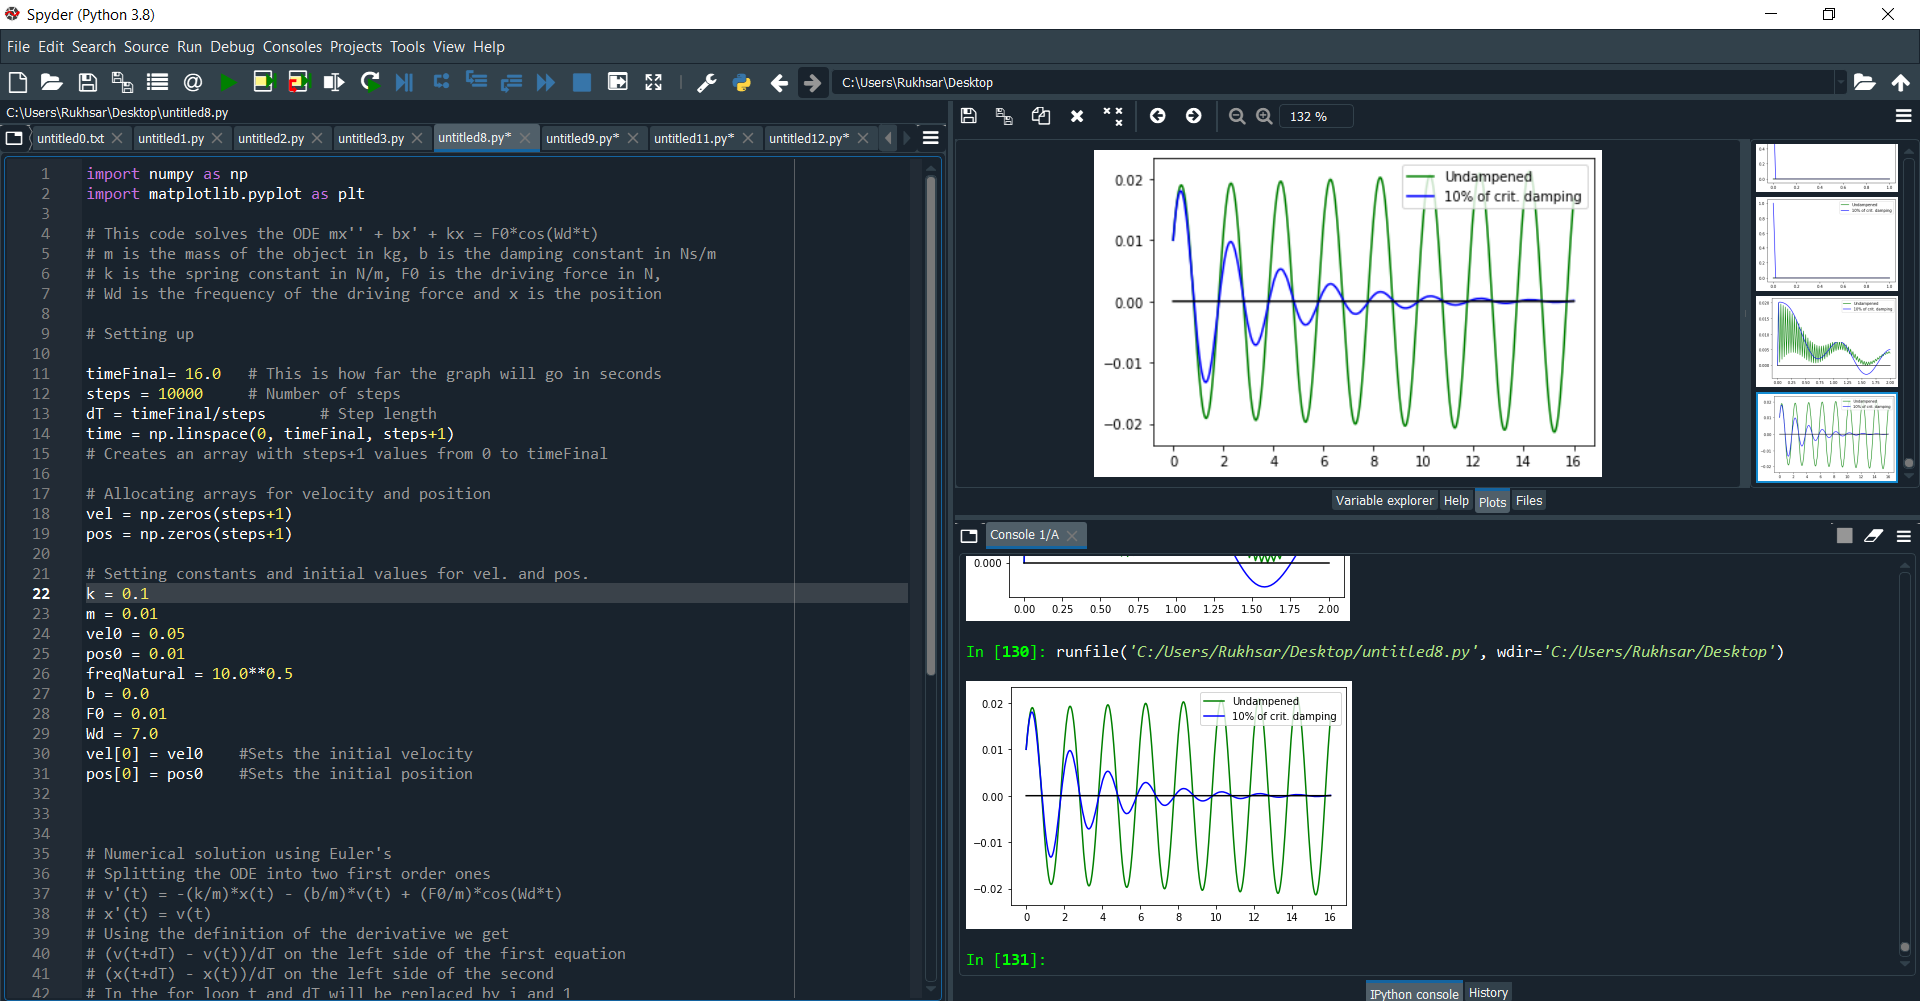Open the PYTHONPATH manager
1920x1001 pixels.
pos(743,82)
